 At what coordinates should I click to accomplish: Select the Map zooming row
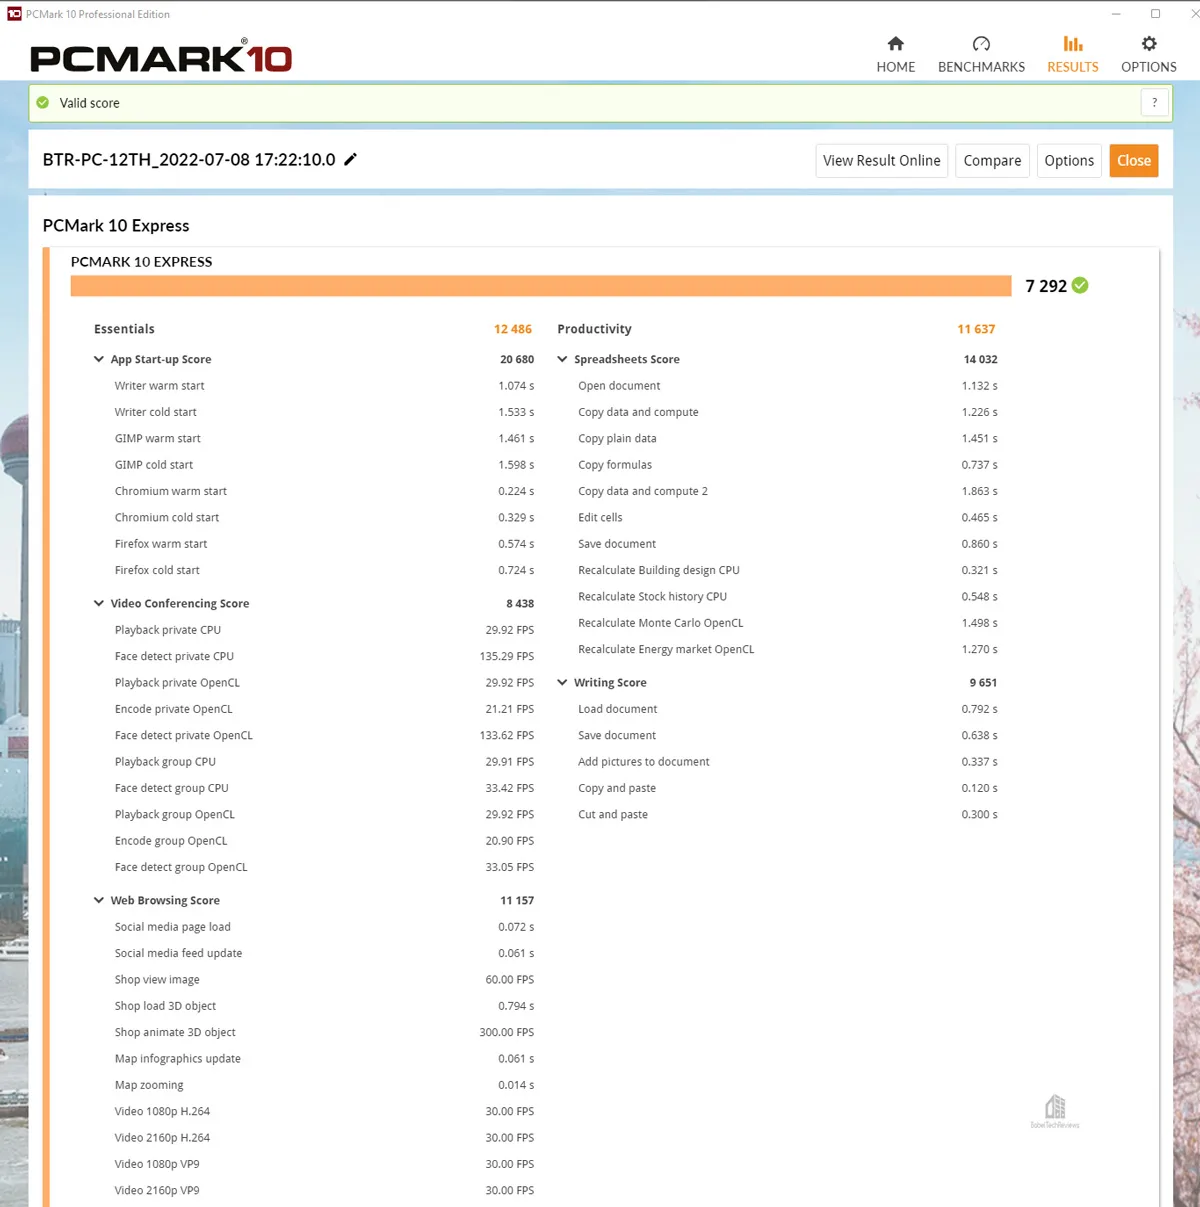click(324, 1085)
